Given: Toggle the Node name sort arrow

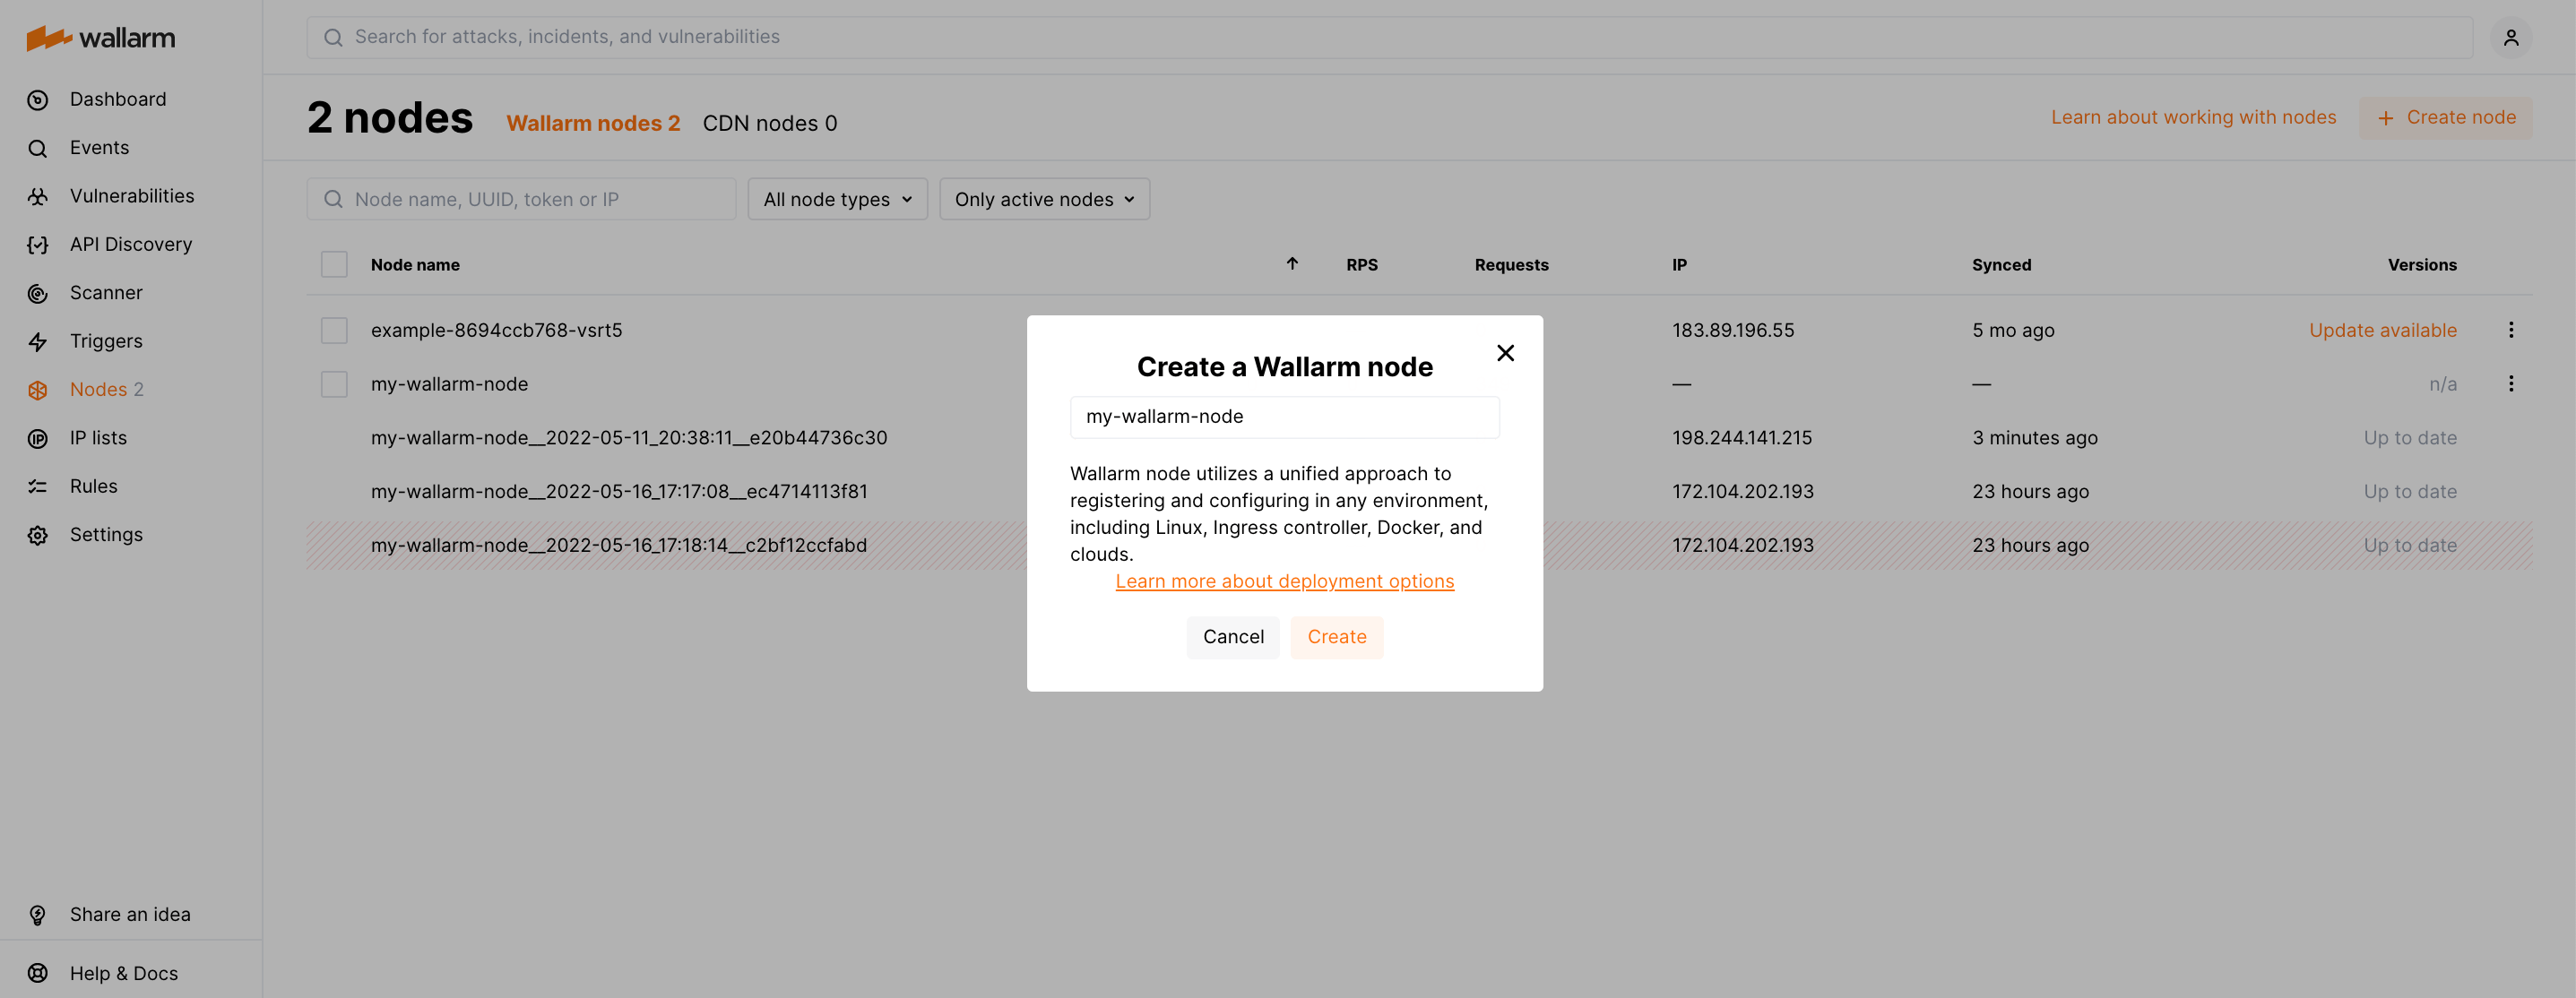Looking at the screenshot, I should 1292,264.
